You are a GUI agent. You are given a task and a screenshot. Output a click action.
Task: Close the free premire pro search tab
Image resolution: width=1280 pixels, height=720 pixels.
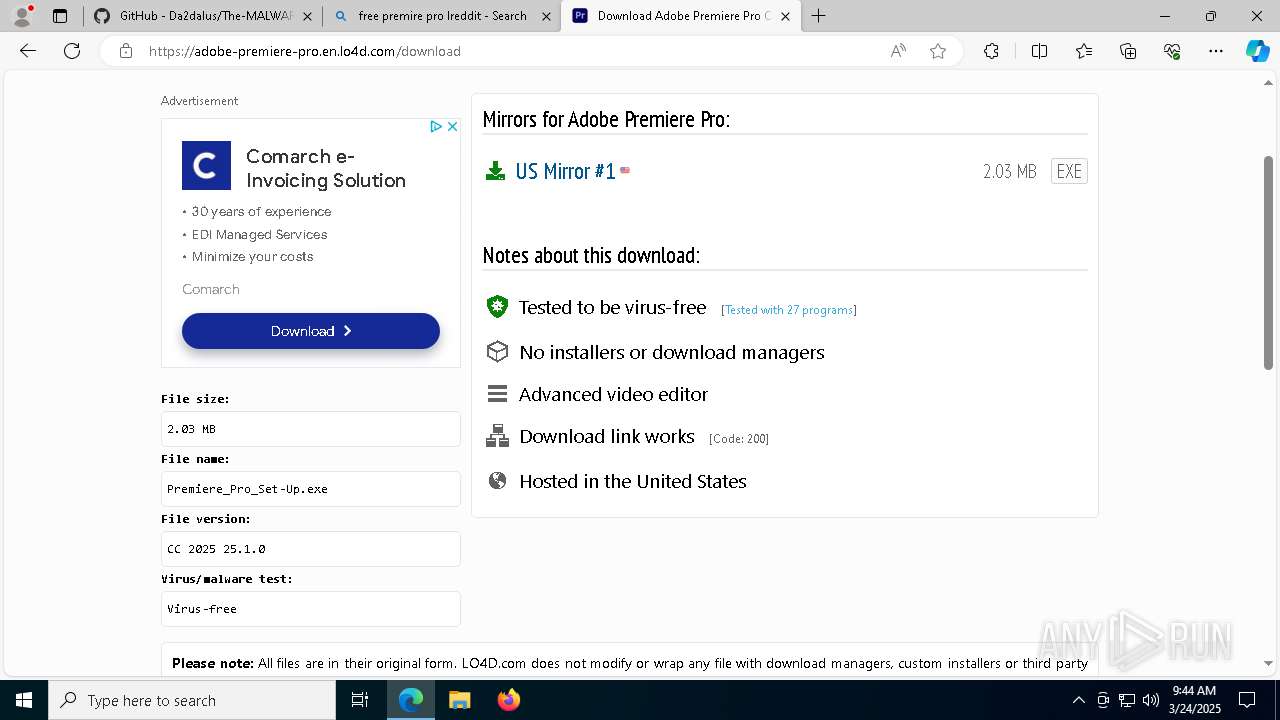tap(546, 16)
